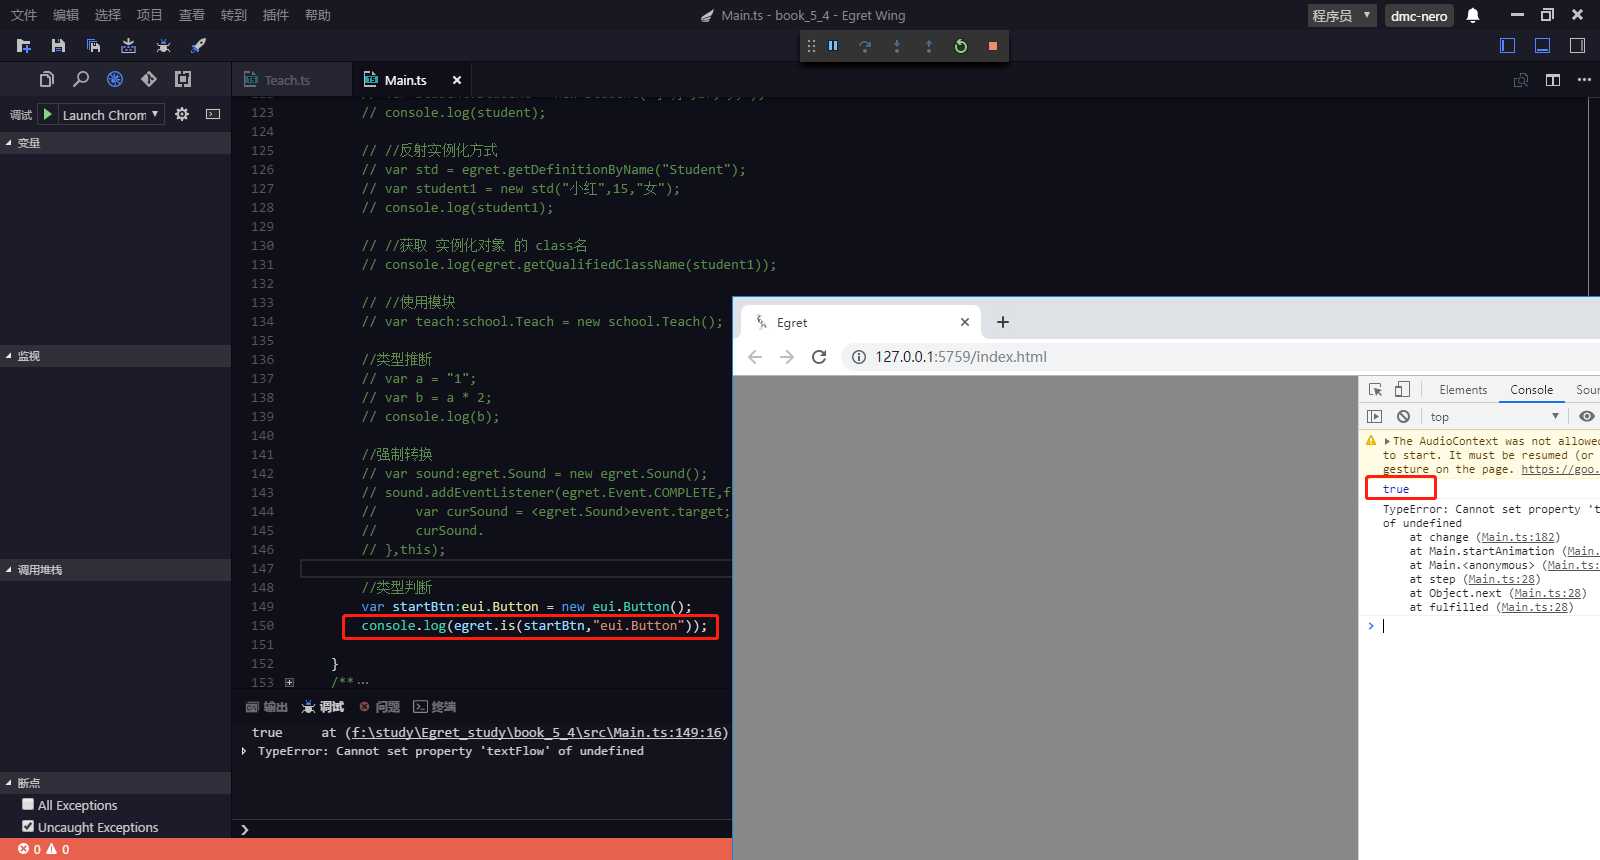The width and height of the screenshot is (1600, 860).
Task: Open the 编辑 menu
Action: point(66,15)
